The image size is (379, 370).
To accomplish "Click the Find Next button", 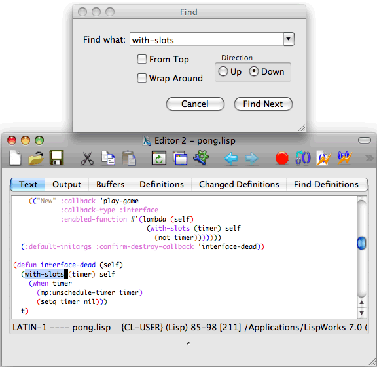I will (263, 104).
